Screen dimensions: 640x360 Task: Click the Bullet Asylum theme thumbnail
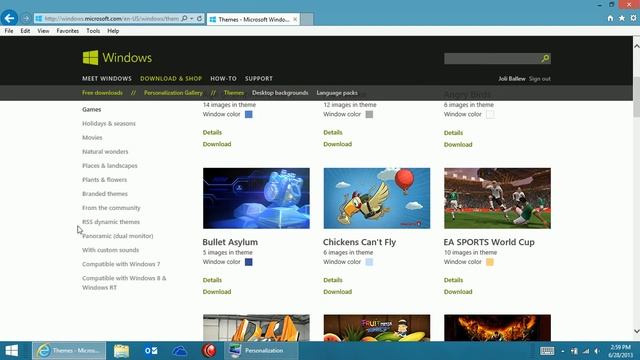coord(256,198)
